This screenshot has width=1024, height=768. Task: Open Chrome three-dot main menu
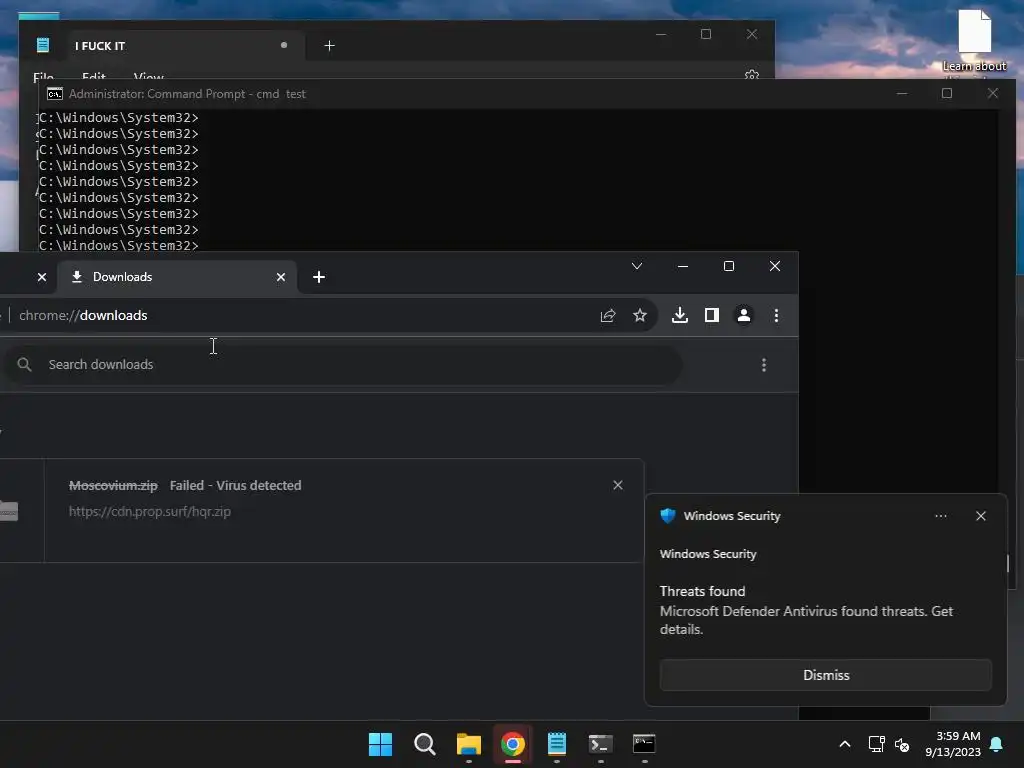[x=776, y=315]
